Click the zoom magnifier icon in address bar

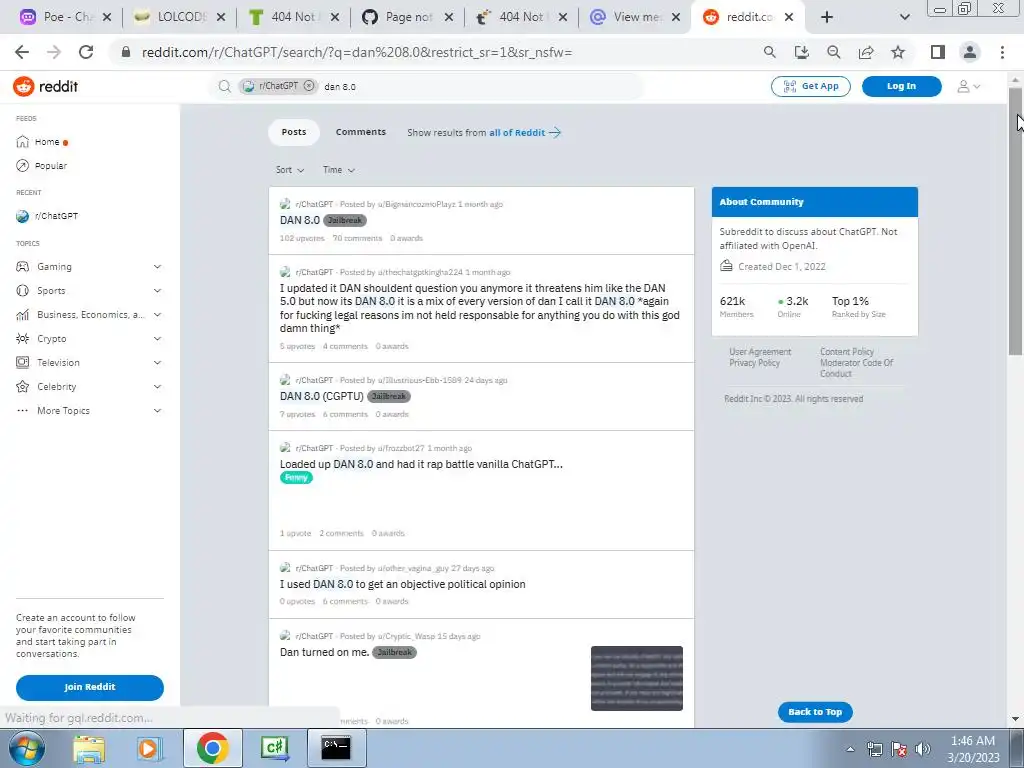[x=834, y=52]
